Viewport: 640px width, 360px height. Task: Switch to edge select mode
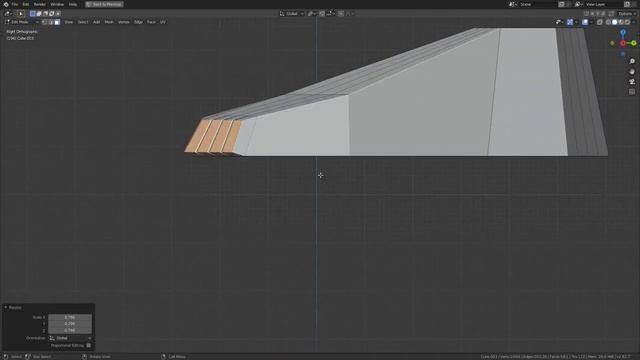click(51, 22)
